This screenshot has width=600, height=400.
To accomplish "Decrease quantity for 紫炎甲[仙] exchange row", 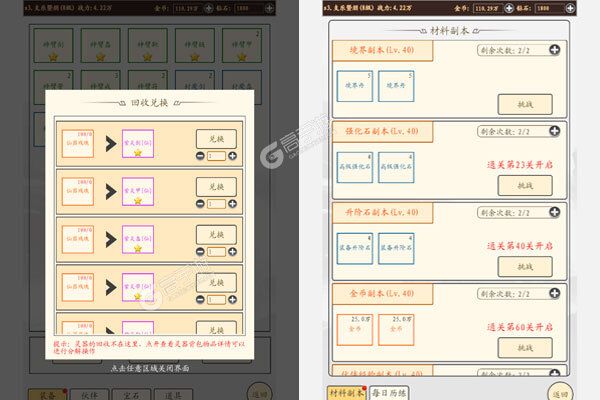I will (x=200, y=204).
